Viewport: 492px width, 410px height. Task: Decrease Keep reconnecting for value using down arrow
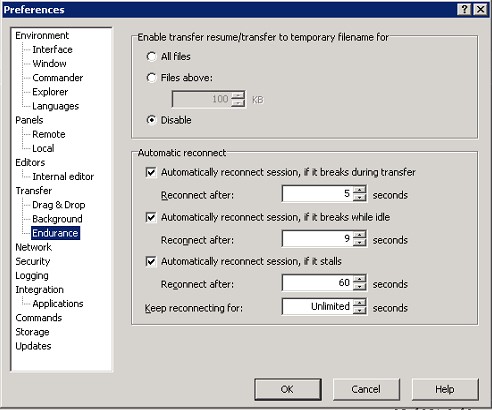tap(359, 311)
